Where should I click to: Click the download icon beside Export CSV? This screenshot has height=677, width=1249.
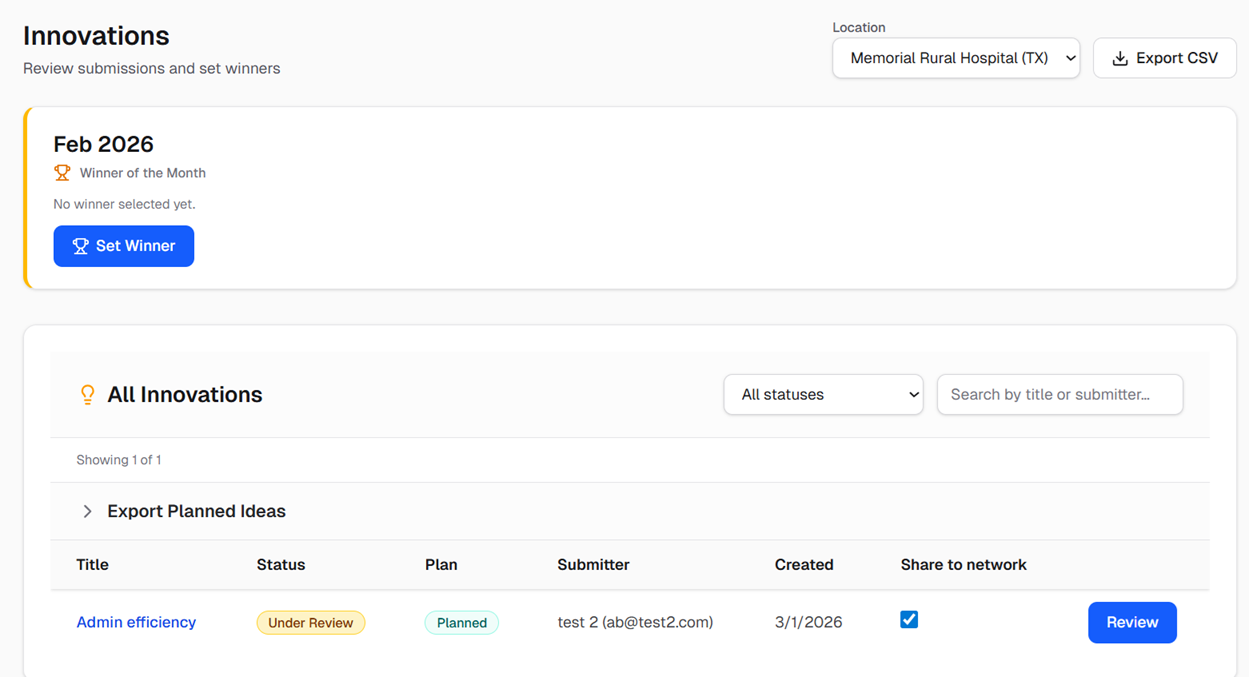[x=1120, y=59]
